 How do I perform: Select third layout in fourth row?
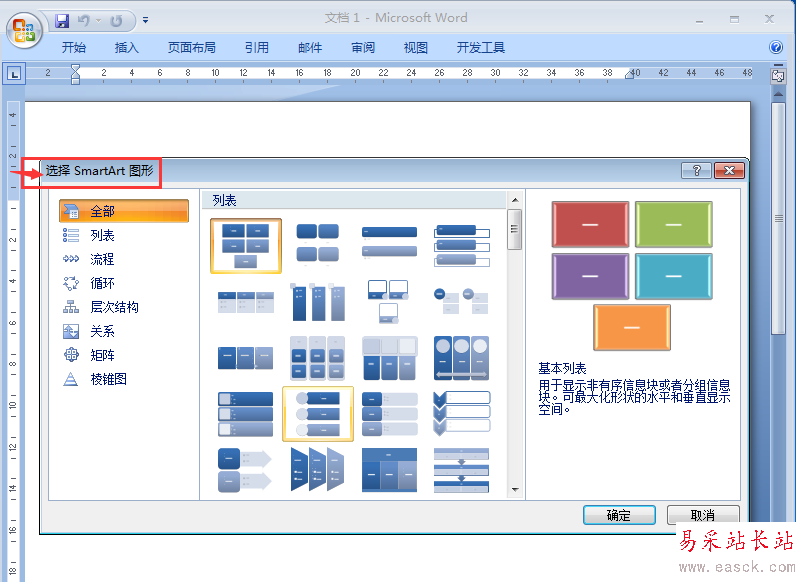pyautogui.click(x=389, y=413)
